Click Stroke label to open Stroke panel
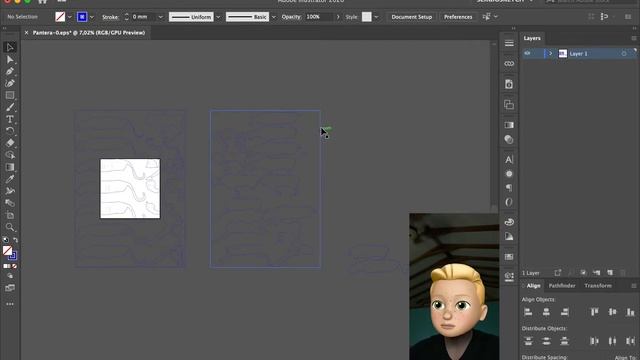The height and width of the screenshot is (360, 640). click(110, 17)
